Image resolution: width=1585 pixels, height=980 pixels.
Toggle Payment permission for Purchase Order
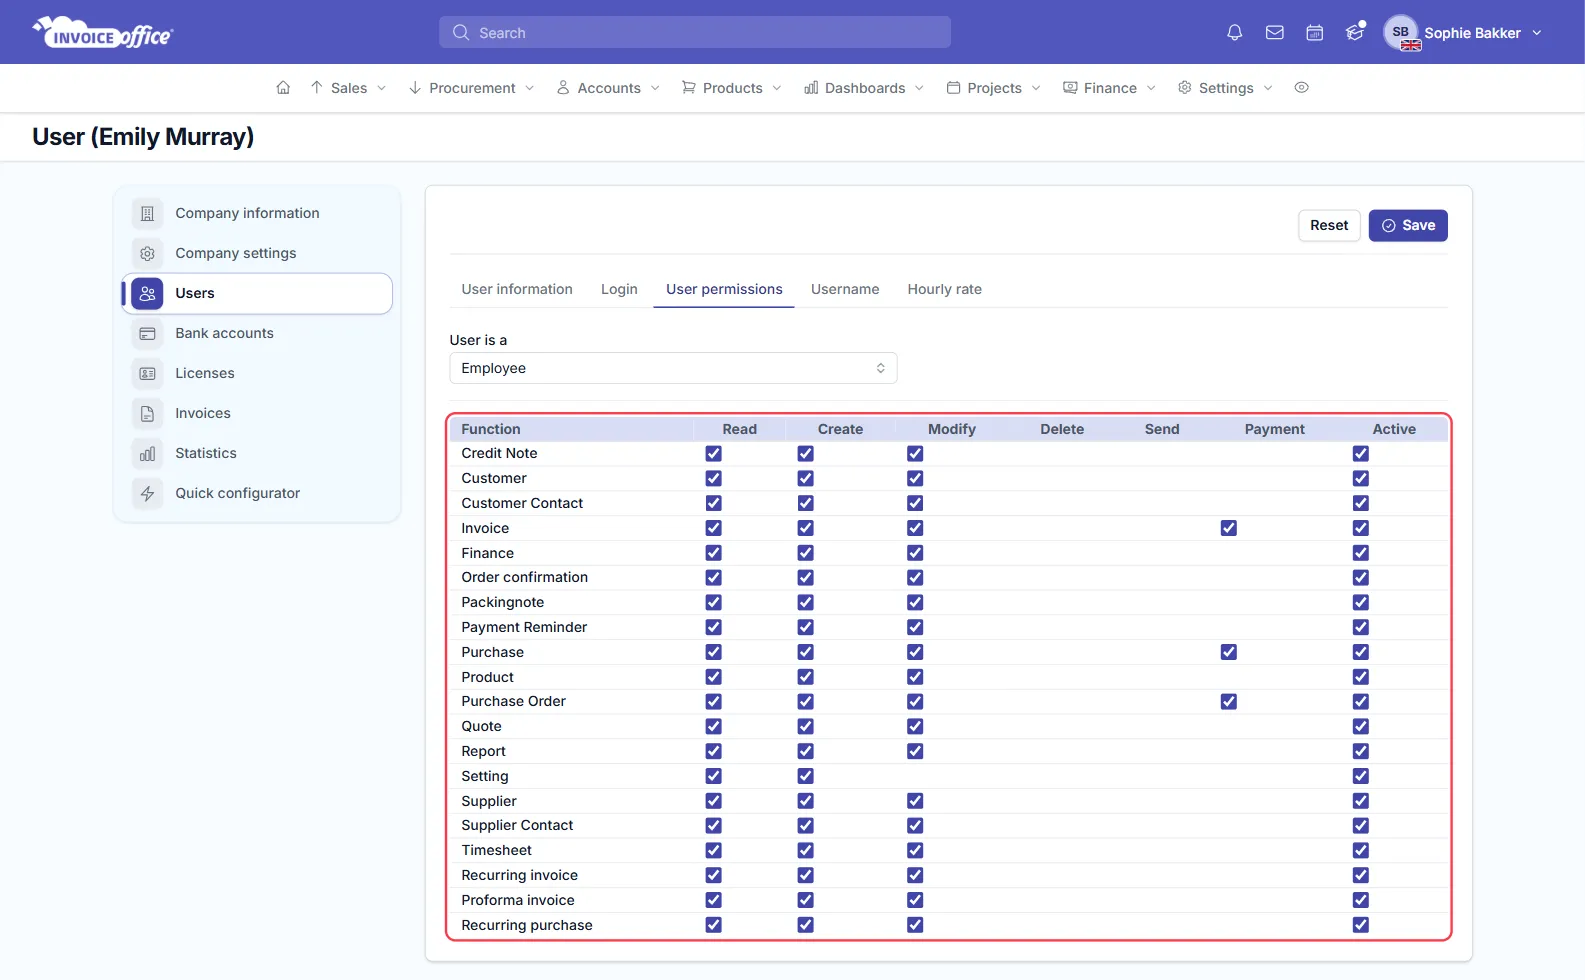click(x=1229, y=702)
